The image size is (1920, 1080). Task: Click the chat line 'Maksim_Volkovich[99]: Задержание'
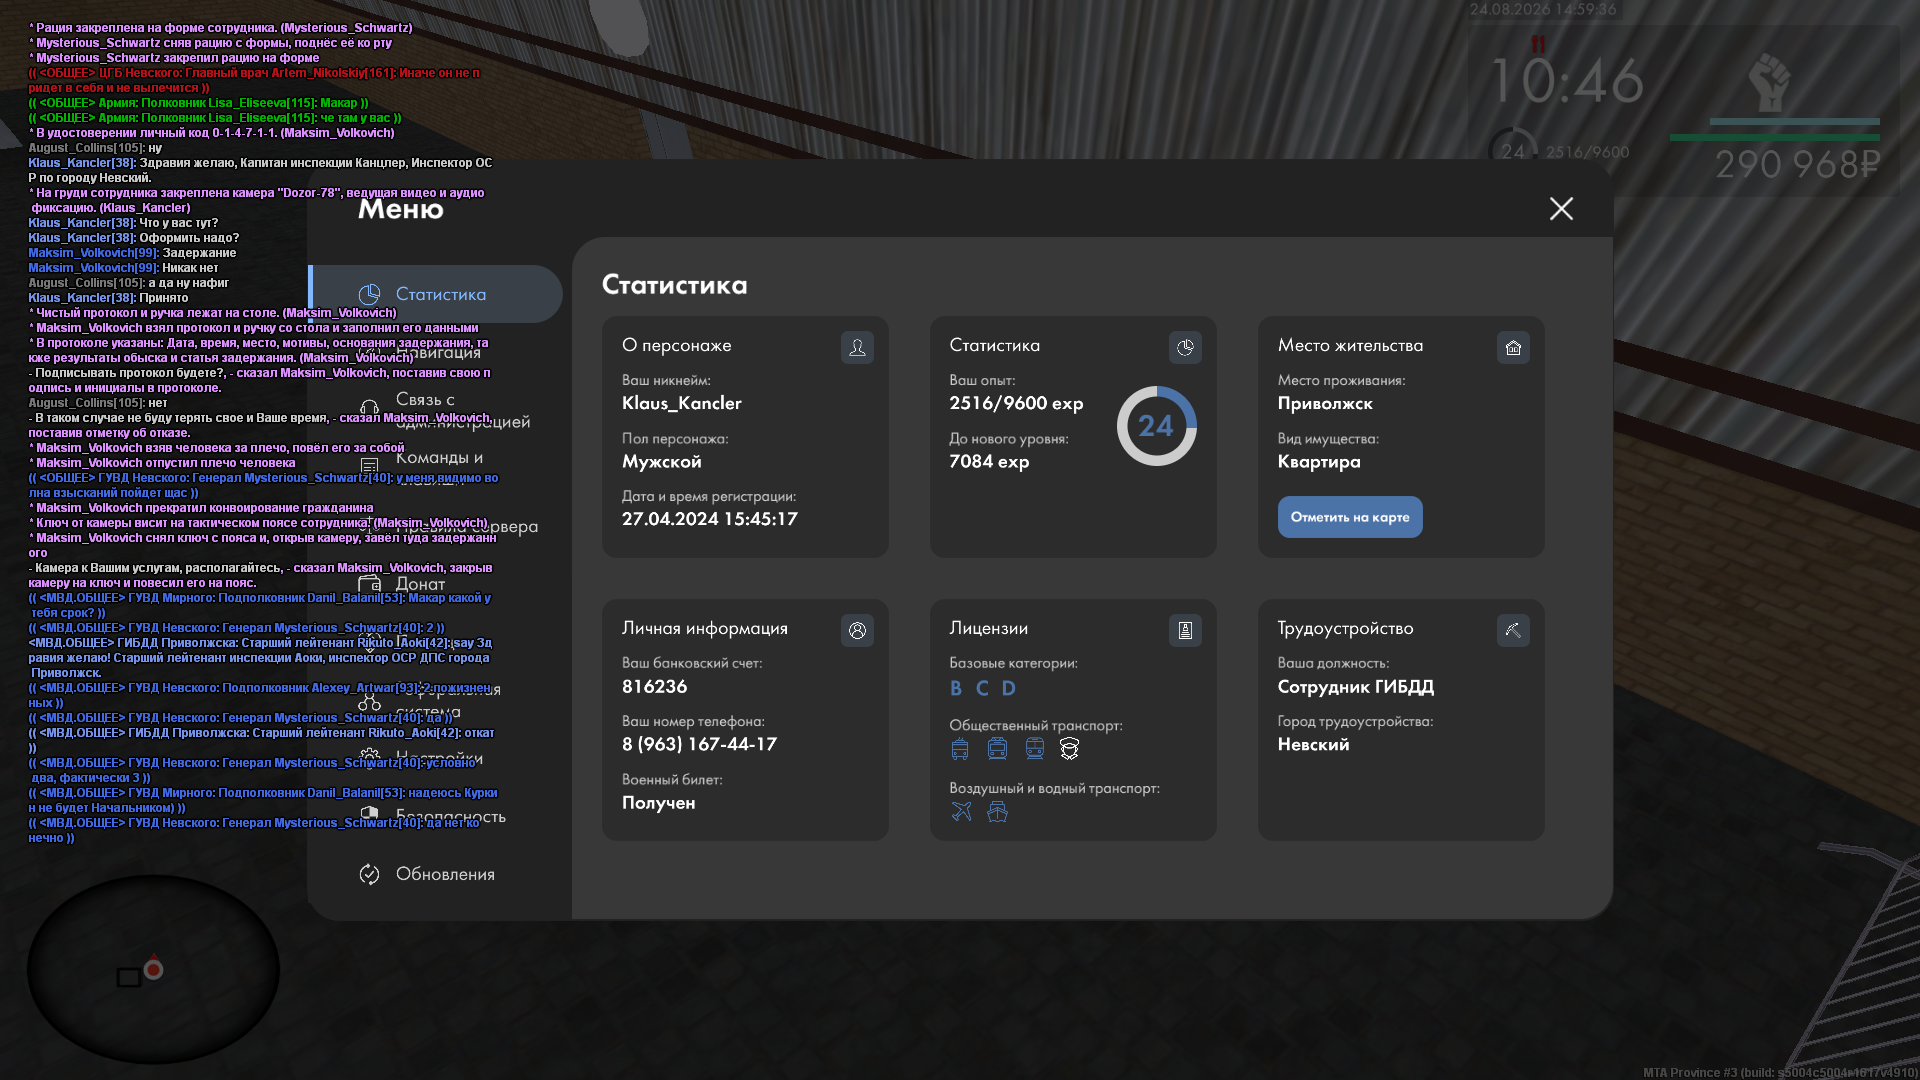132,253
